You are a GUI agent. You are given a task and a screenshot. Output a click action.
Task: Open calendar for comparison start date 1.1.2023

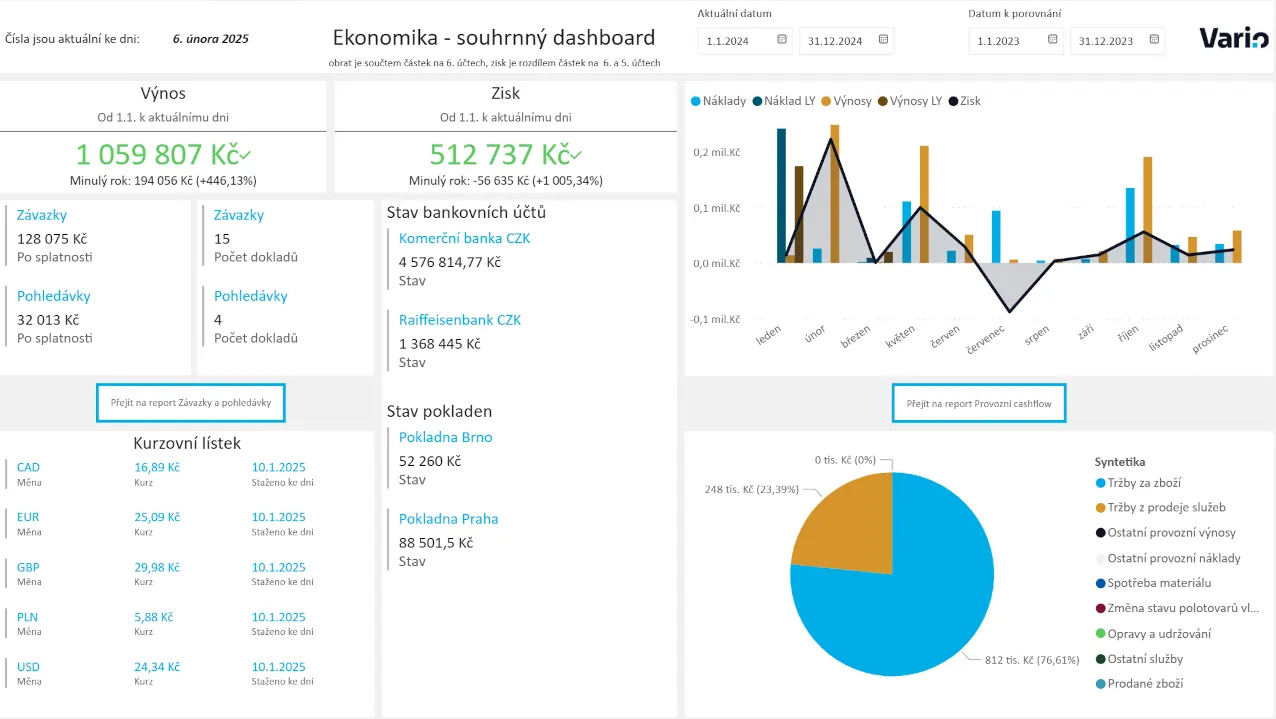pos(1053,40)
